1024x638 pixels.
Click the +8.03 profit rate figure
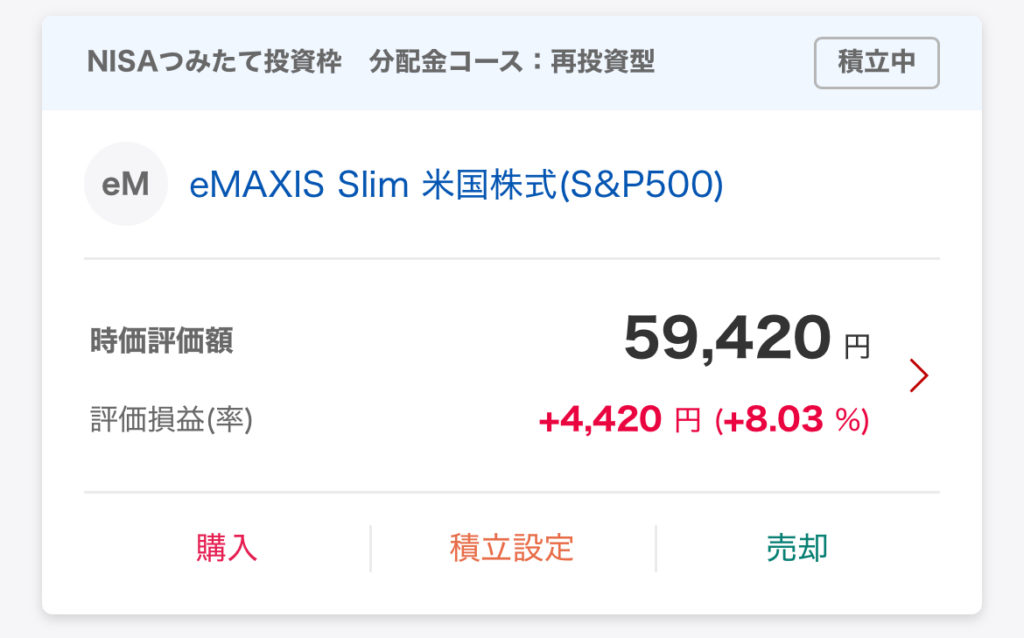click(x=776, y=421)
